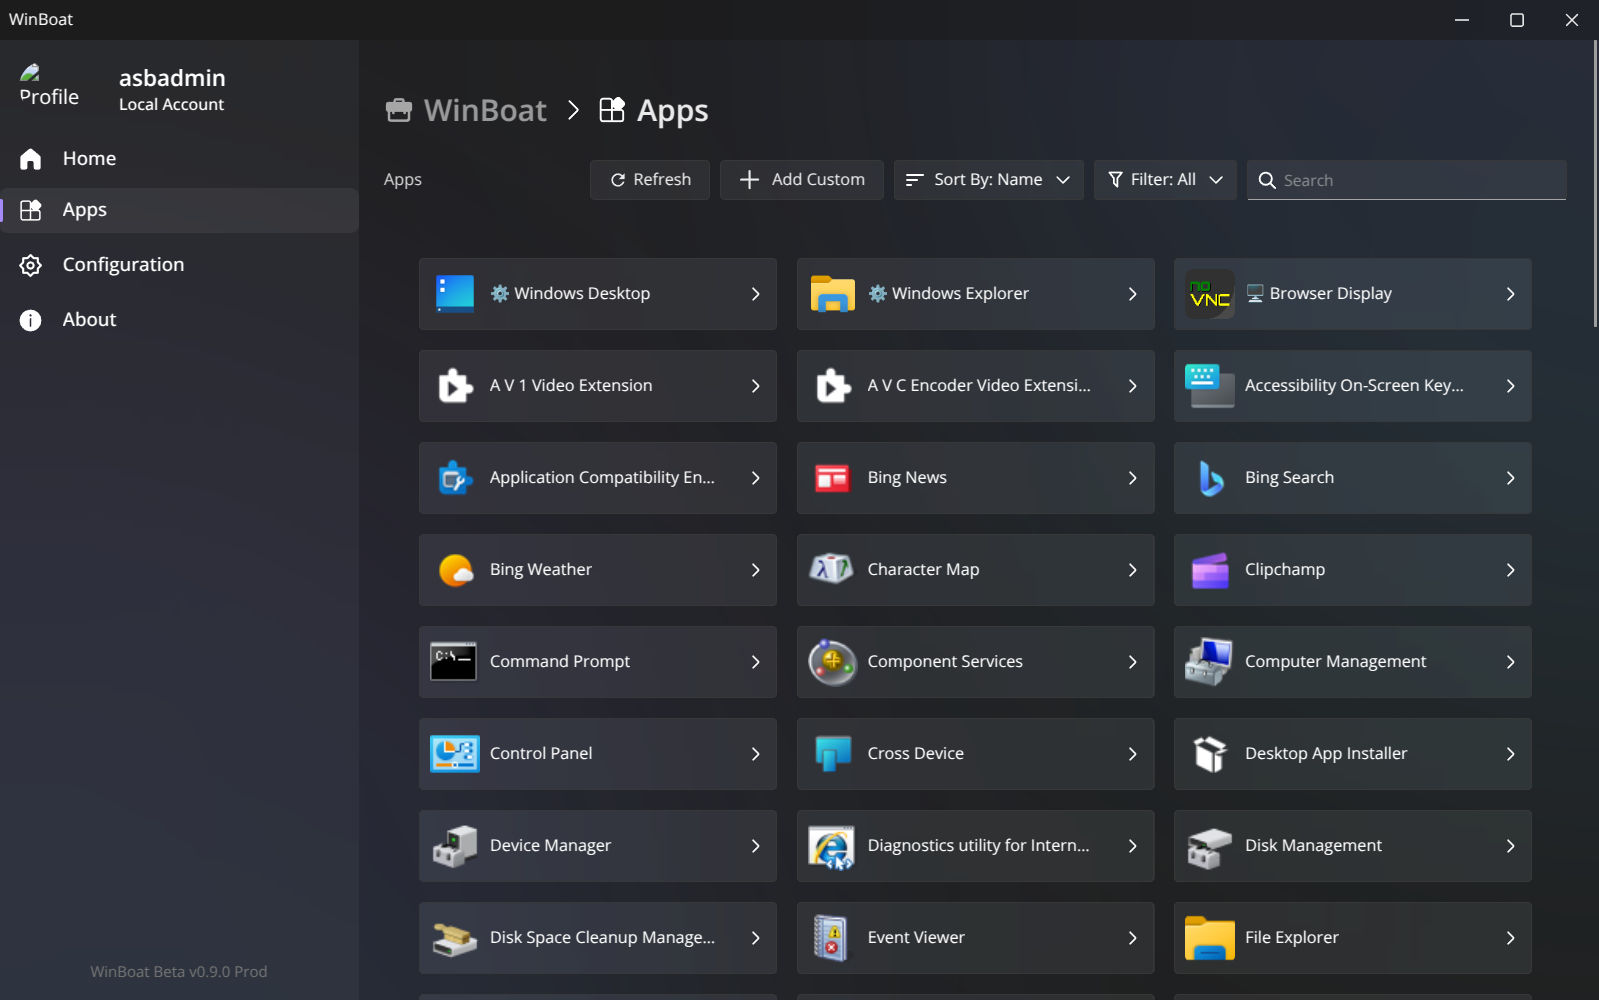Click the Device Manager icon
This screenshot has width=1599, height=1000.
point(455,846)
